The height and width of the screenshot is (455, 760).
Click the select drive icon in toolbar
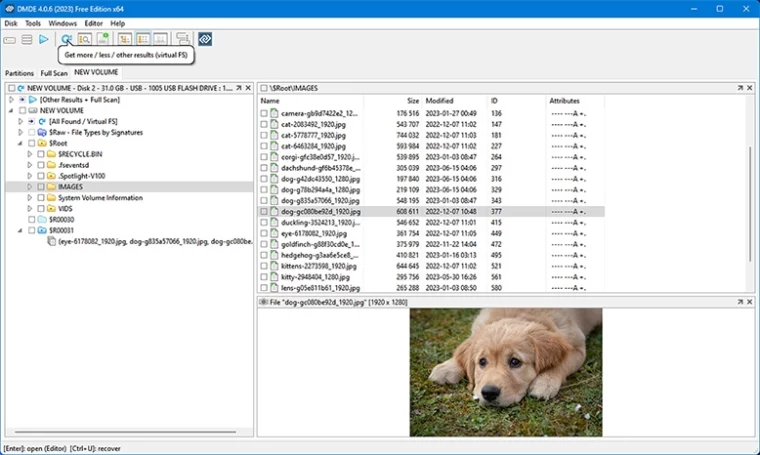coord(10,39)
